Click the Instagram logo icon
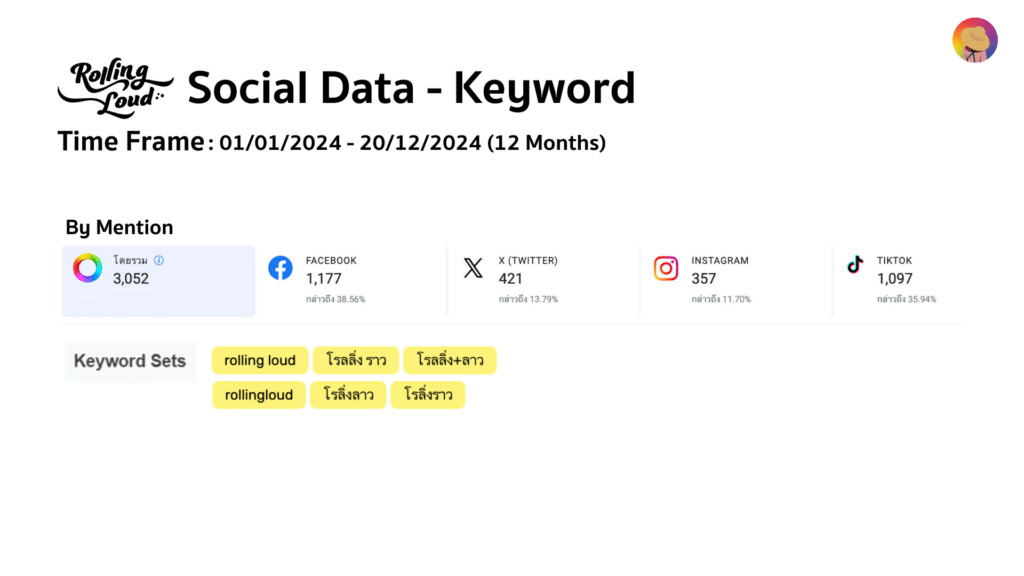This screenshot has height=576, width=1024. (x=665, y=268)
